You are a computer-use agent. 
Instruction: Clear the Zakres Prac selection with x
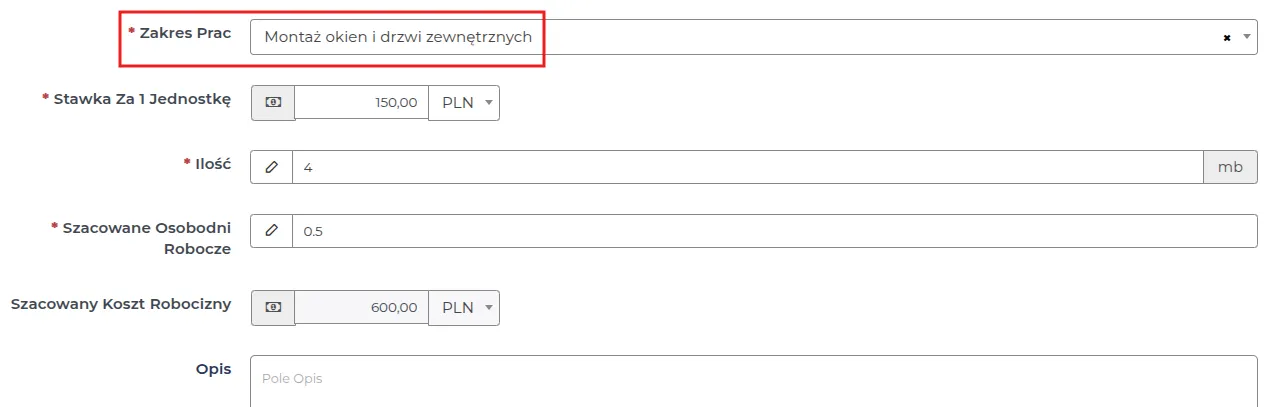(1226, 37)
